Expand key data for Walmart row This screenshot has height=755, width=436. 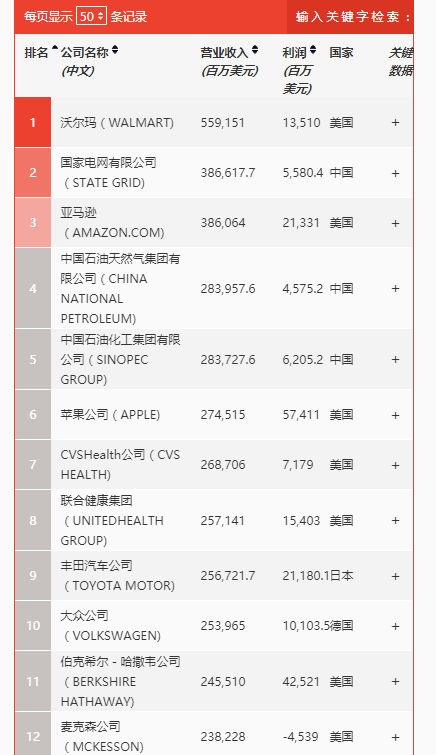point(396,123)
